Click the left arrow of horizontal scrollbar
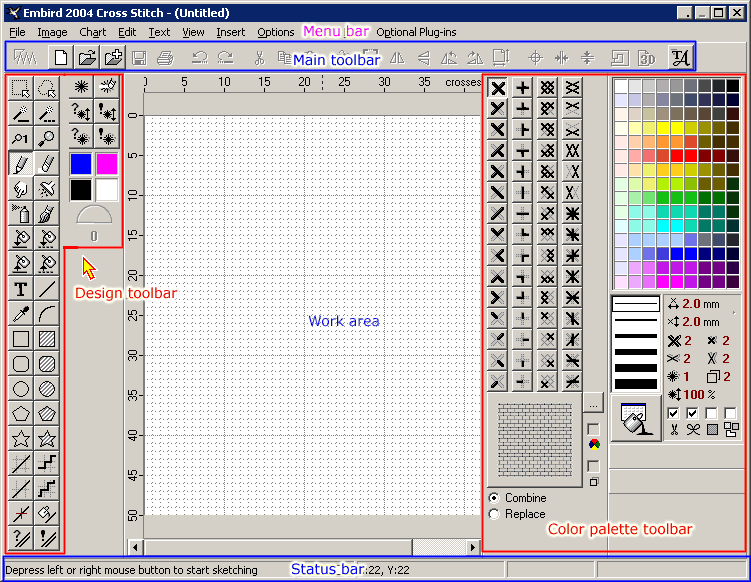751x582 pixels. 136,547
